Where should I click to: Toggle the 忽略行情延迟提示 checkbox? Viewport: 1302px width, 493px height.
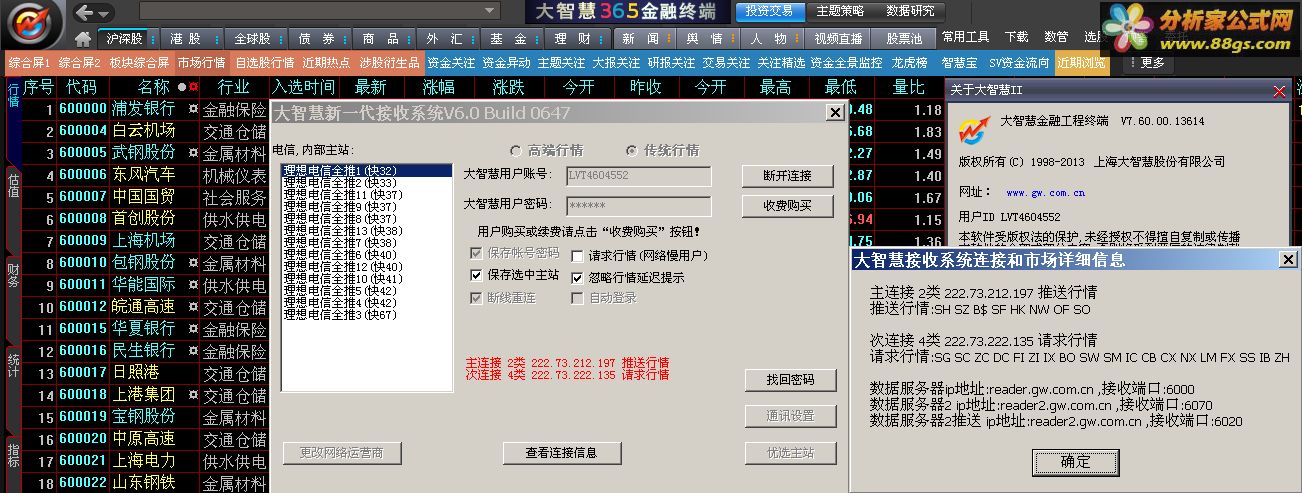(578, 277)
